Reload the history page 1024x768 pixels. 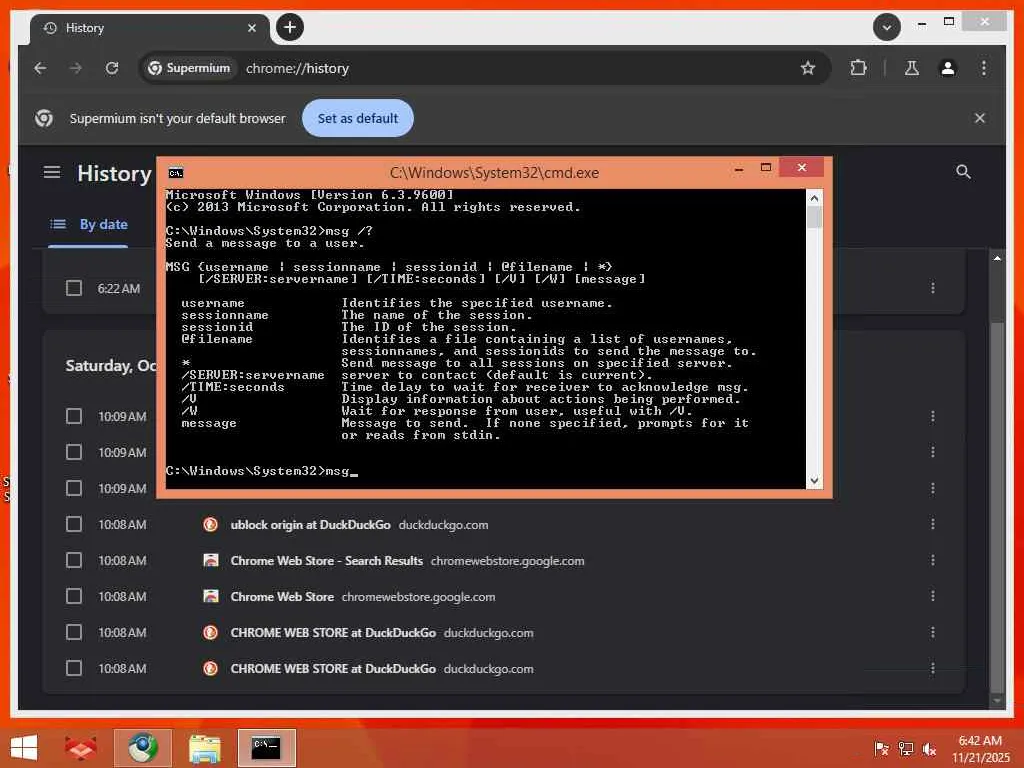112,68
